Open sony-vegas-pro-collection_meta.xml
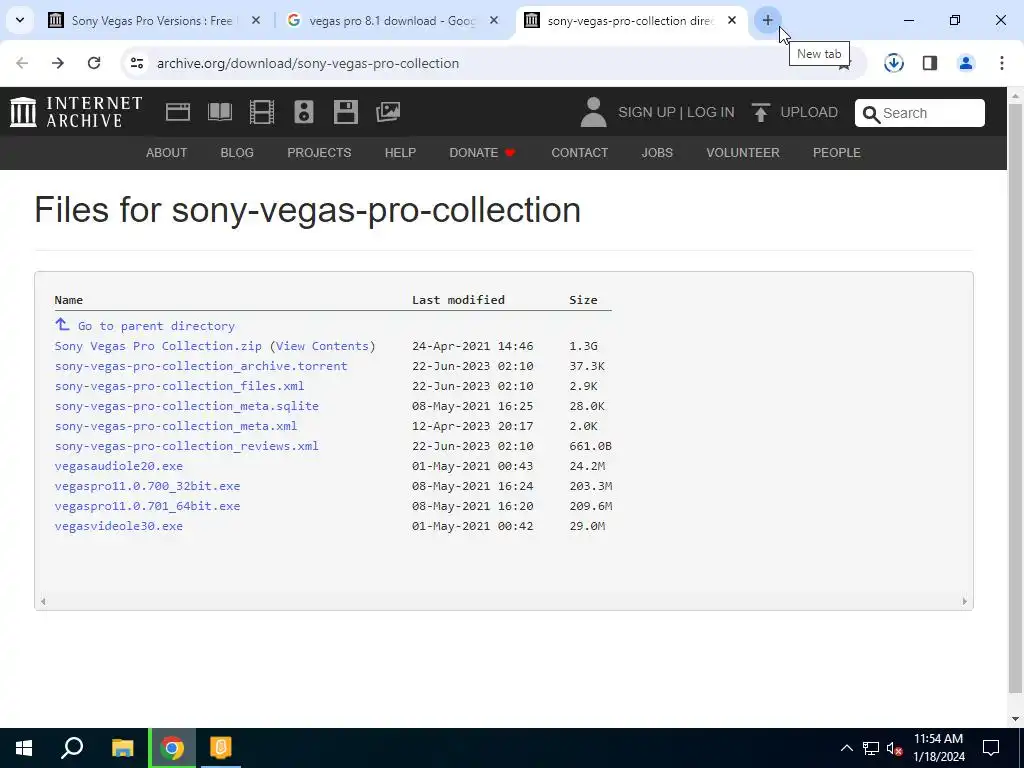The width and height of the screenshot is (1024, 768). 176,426
